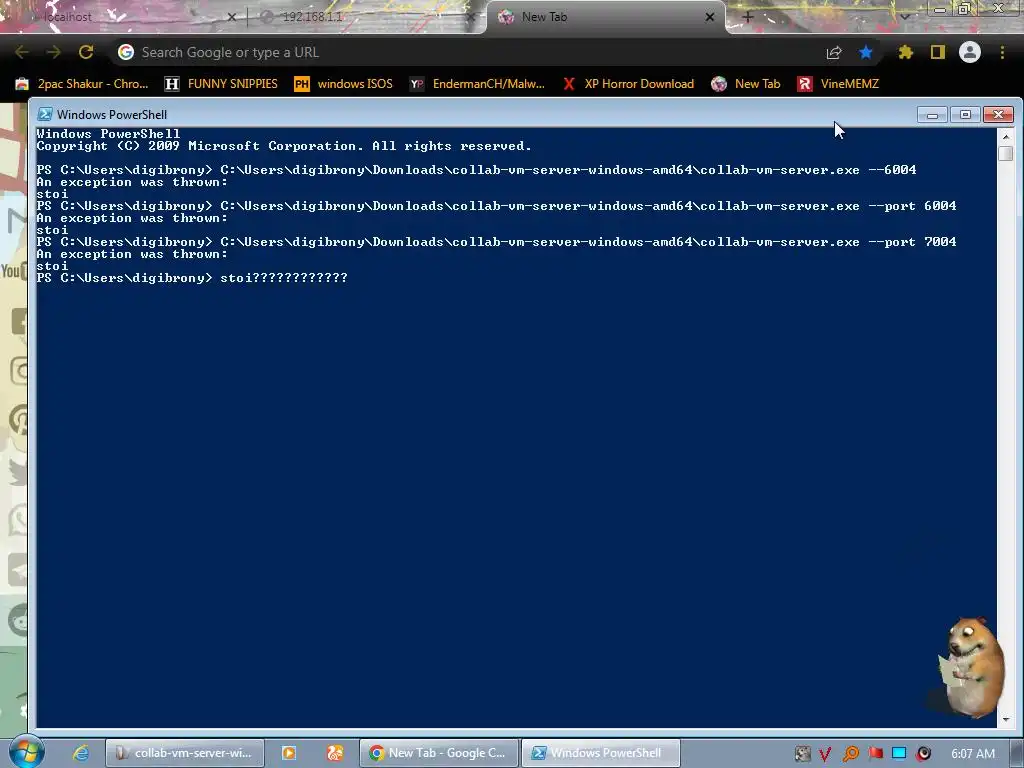
Task: Click PowerShell scrollbar down arrow
Action: click(x=1006, y=719)
